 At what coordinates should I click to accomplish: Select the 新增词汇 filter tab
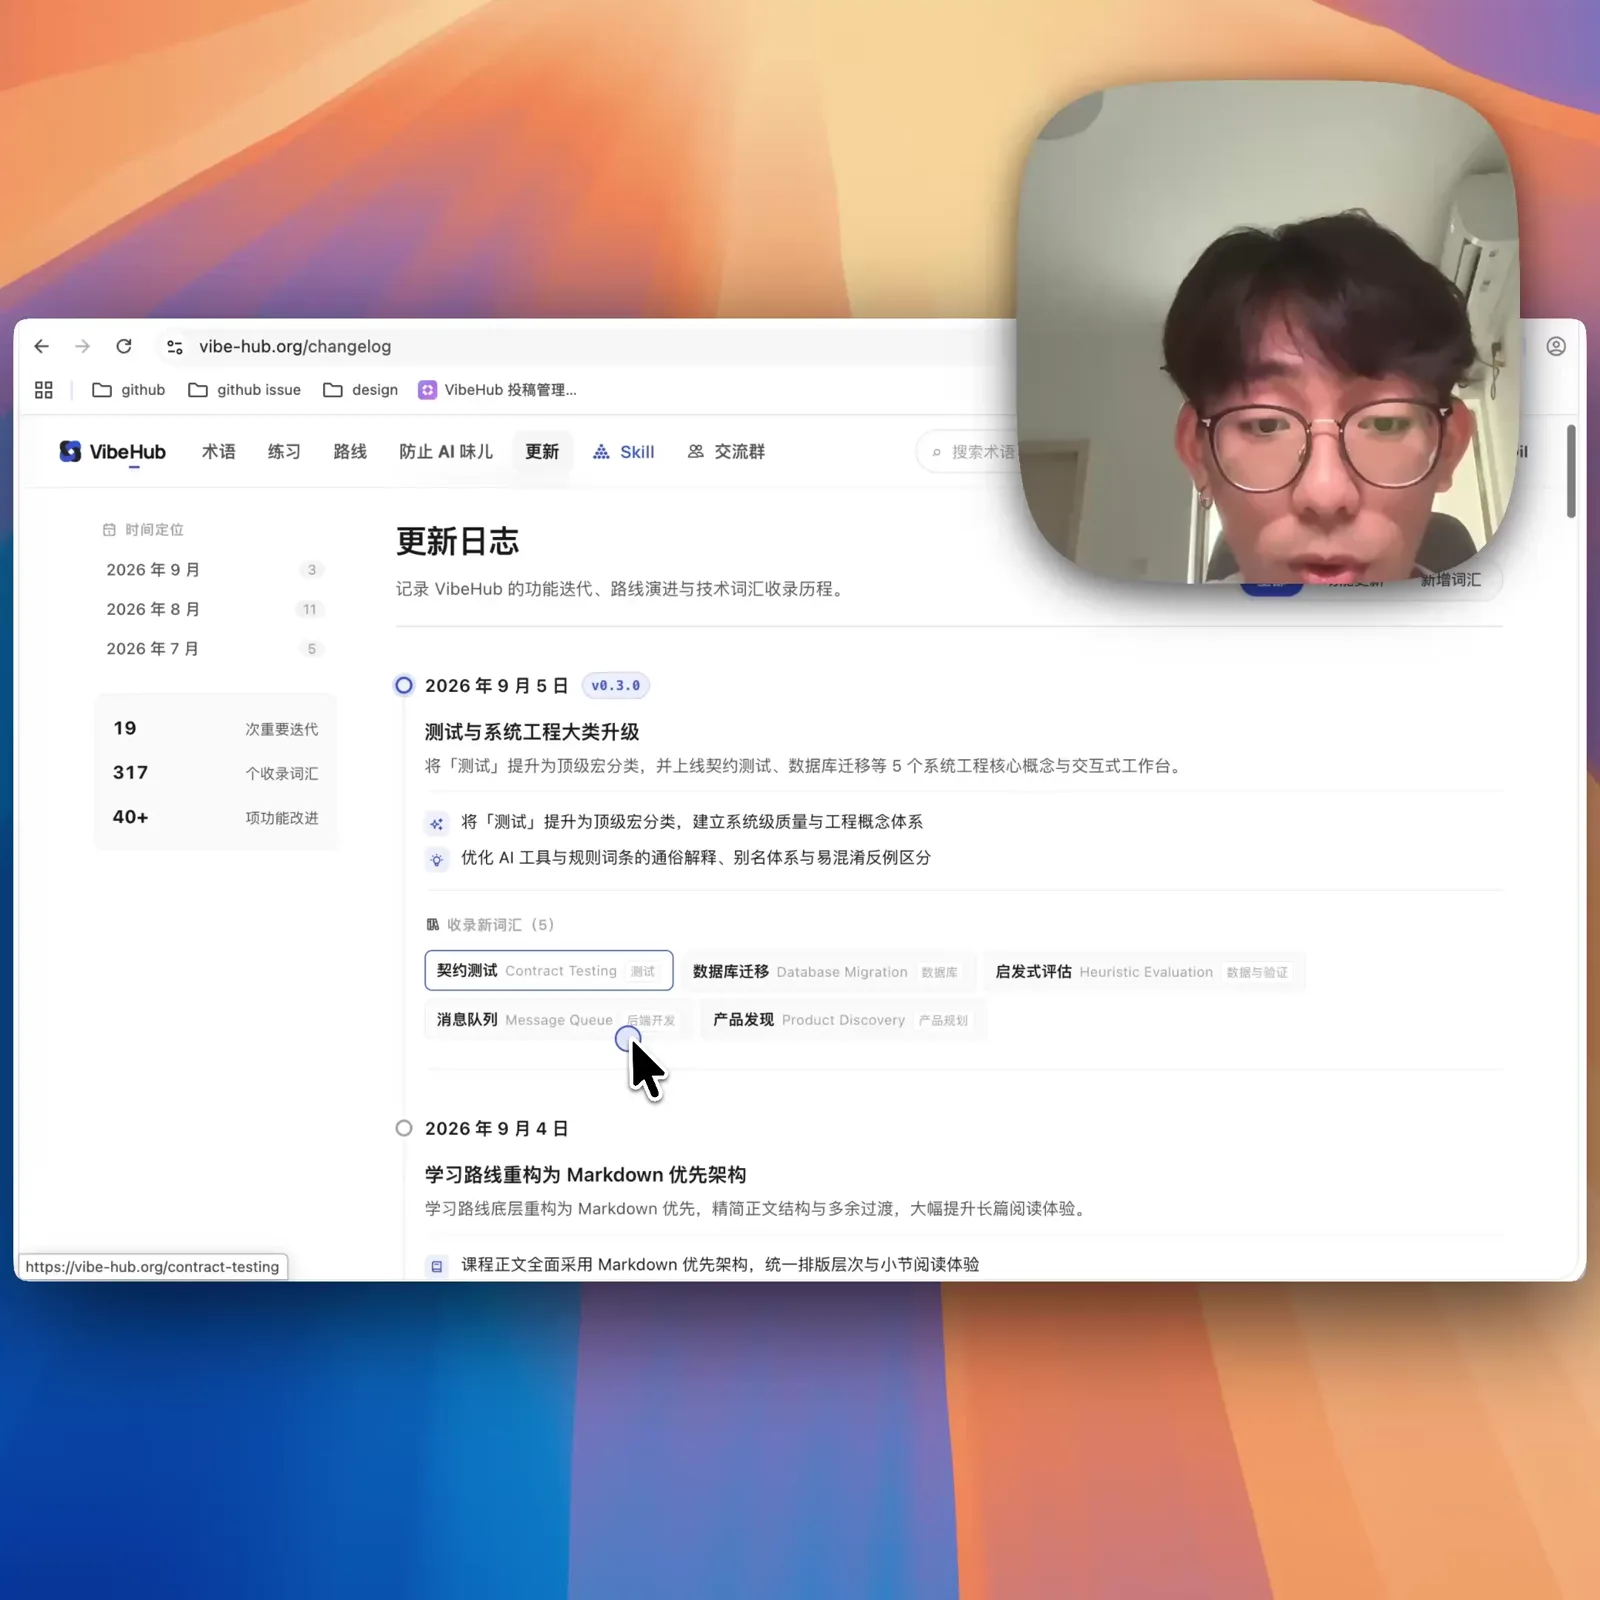click(x=1451, y=579)
